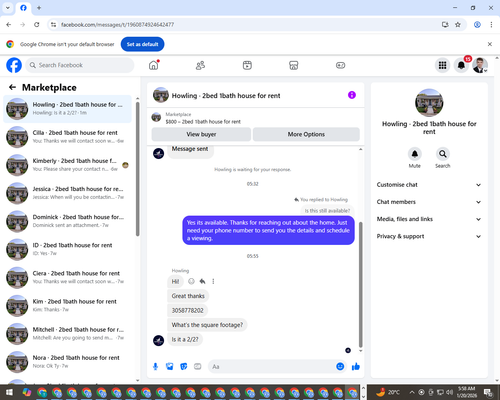Open the Dominick conversation
The width and height of the screenshot is (500, 400).
point(67,221)
